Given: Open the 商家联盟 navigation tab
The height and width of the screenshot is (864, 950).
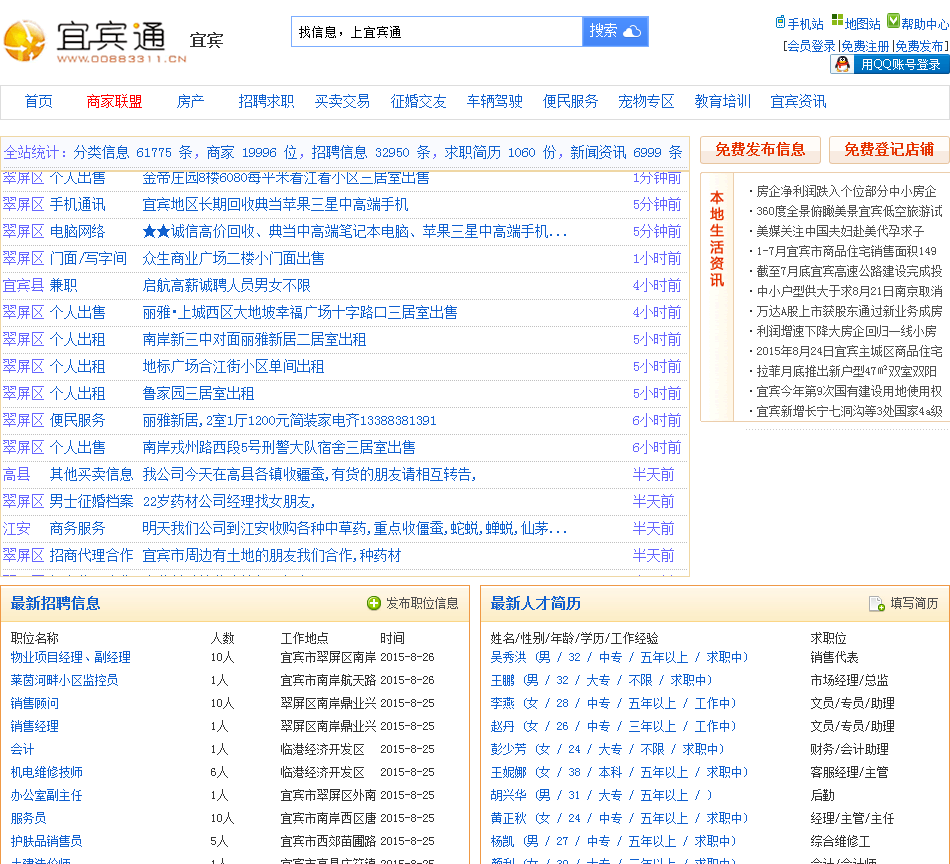Looking at the screenshot, I should click(114, 101).
